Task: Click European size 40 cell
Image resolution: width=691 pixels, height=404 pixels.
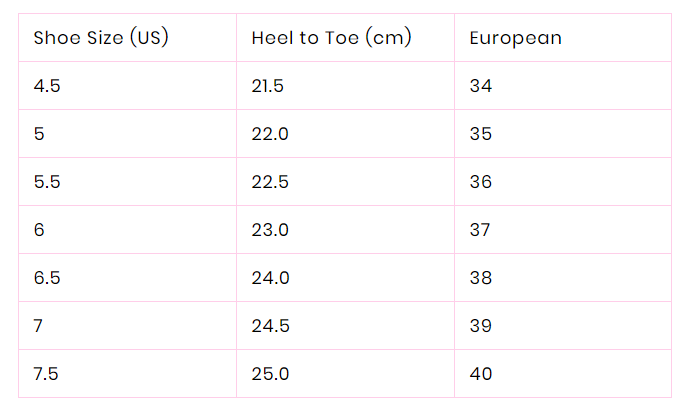Action: (x=481, y=374)
